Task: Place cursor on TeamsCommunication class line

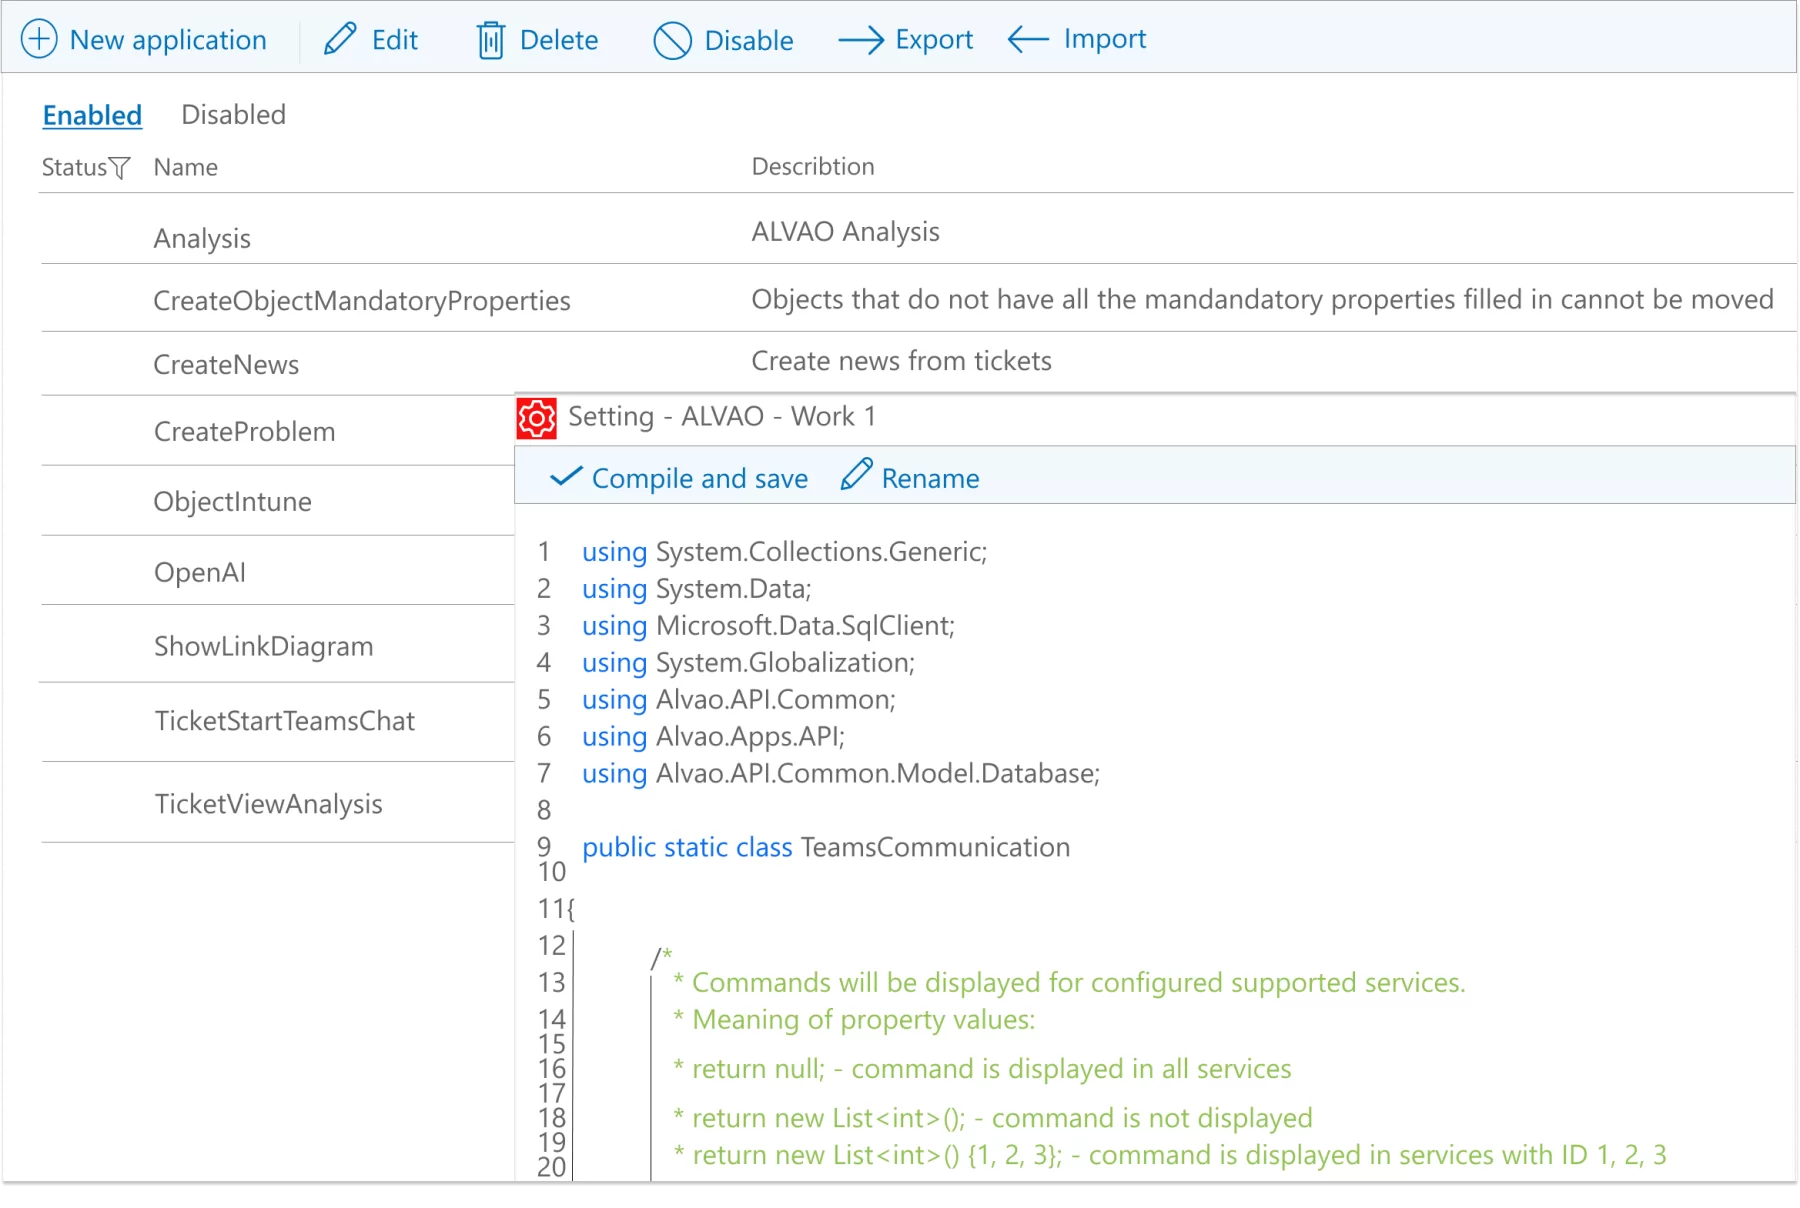Action: point(935,848)
